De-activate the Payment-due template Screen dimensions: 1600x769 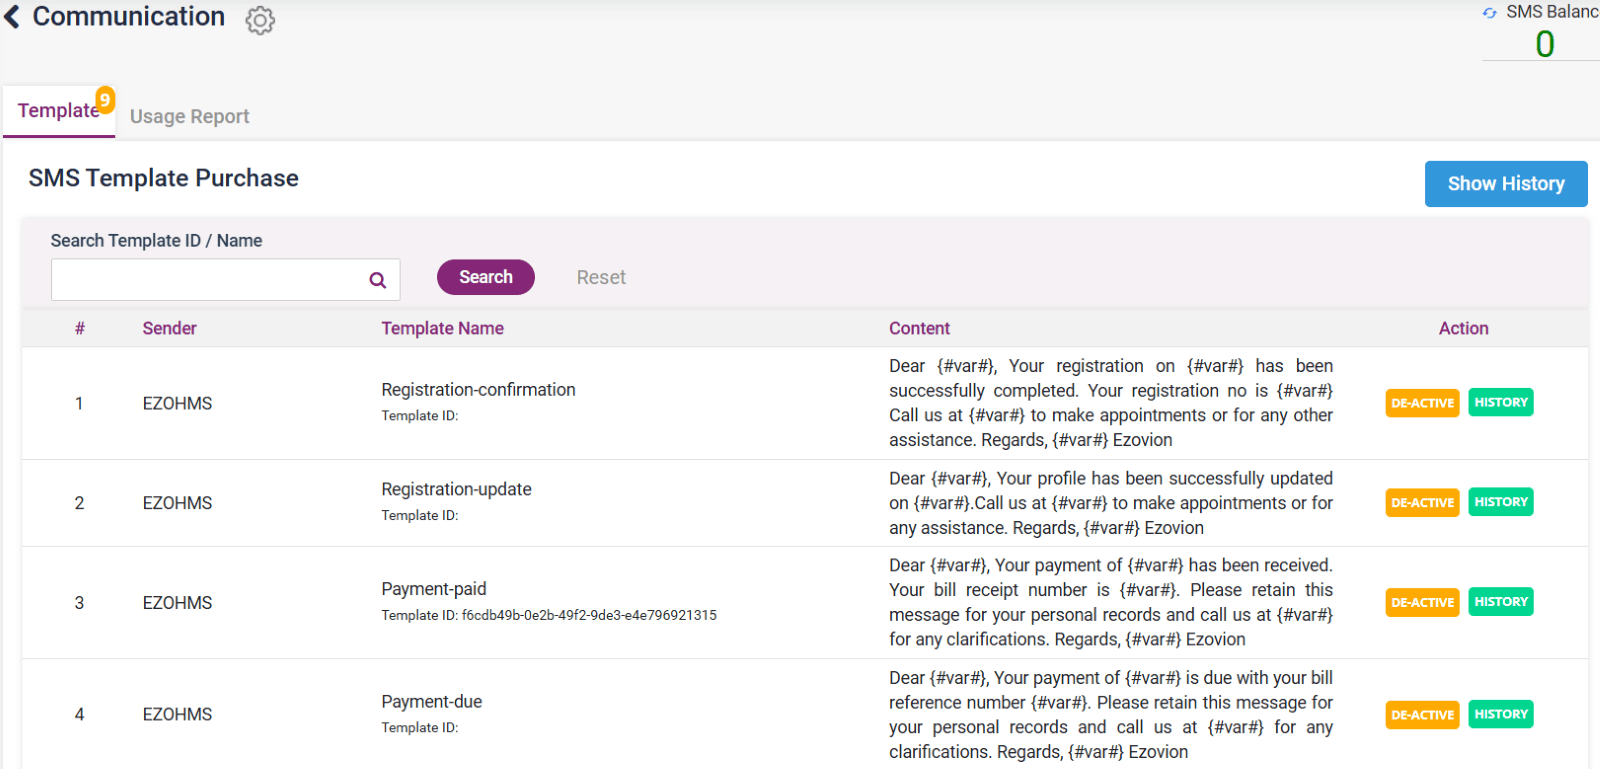tap(1421, 715)
